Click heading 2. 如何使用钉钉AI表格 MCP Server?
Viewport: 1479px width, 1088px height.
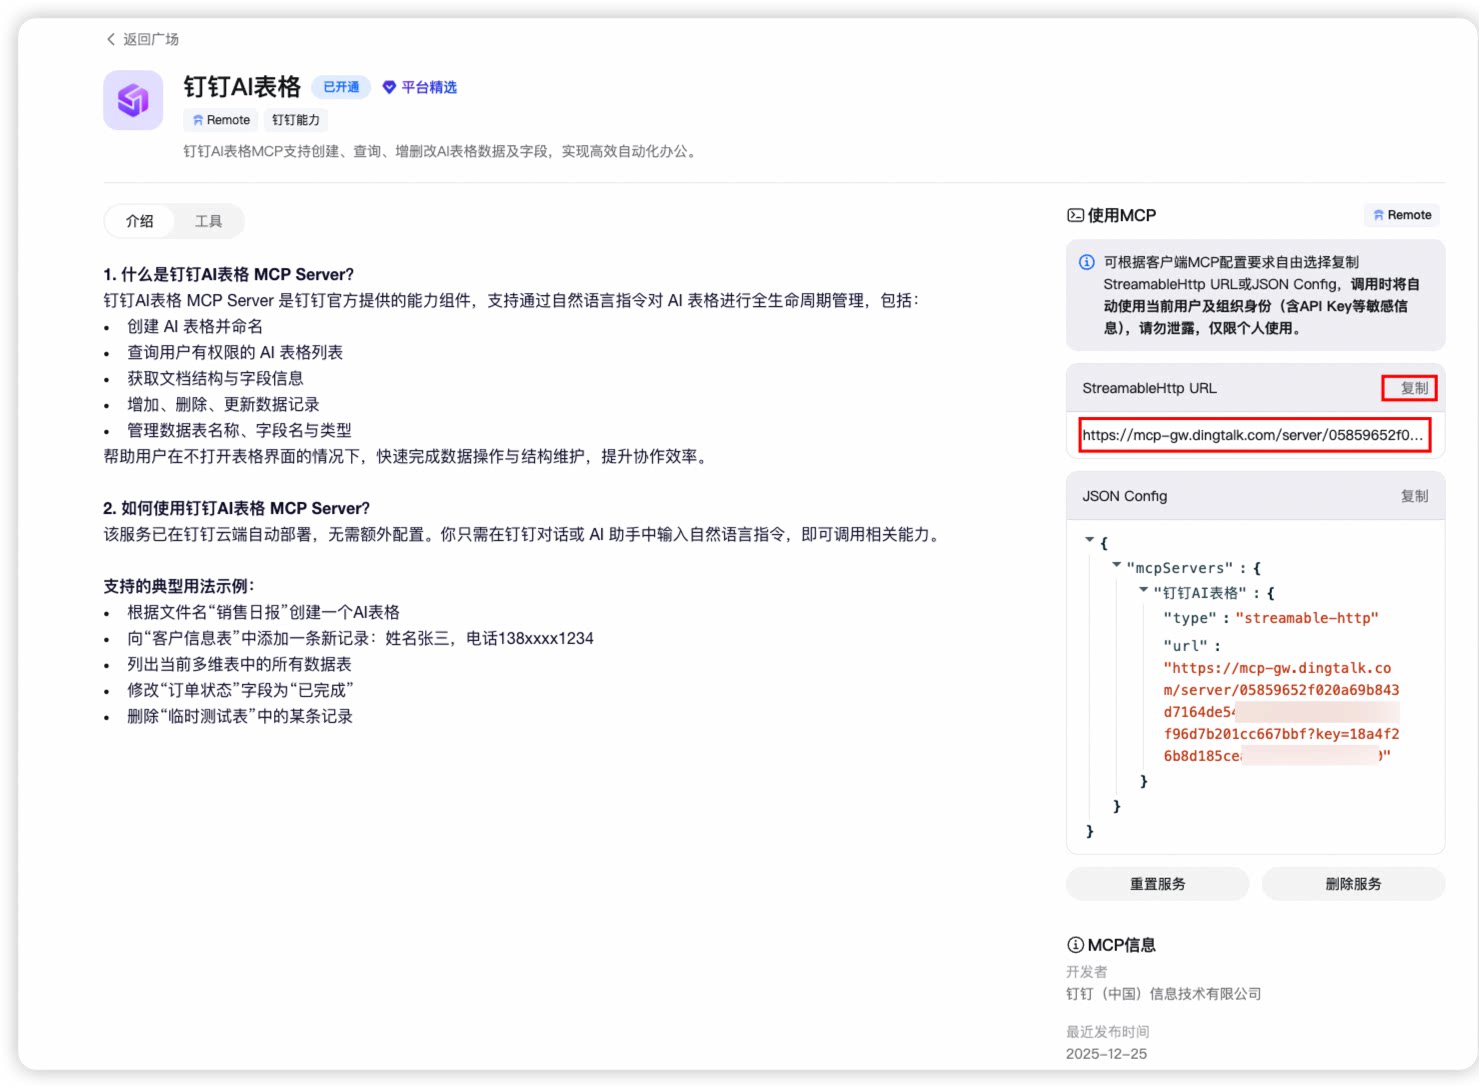pos(236,508)
